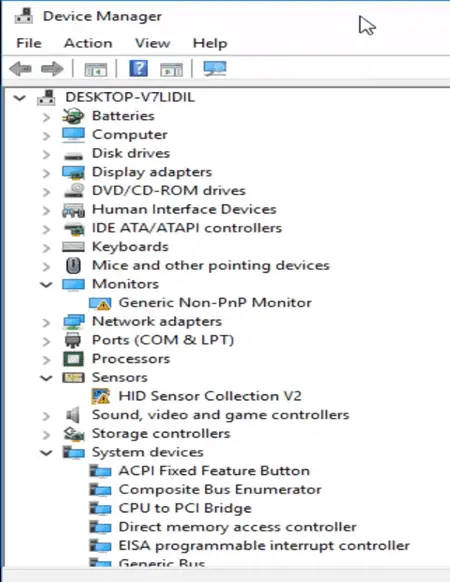Click the Ports (COM & LPT) icon
This screenshot has width=450, height=582.
(73, 340)
